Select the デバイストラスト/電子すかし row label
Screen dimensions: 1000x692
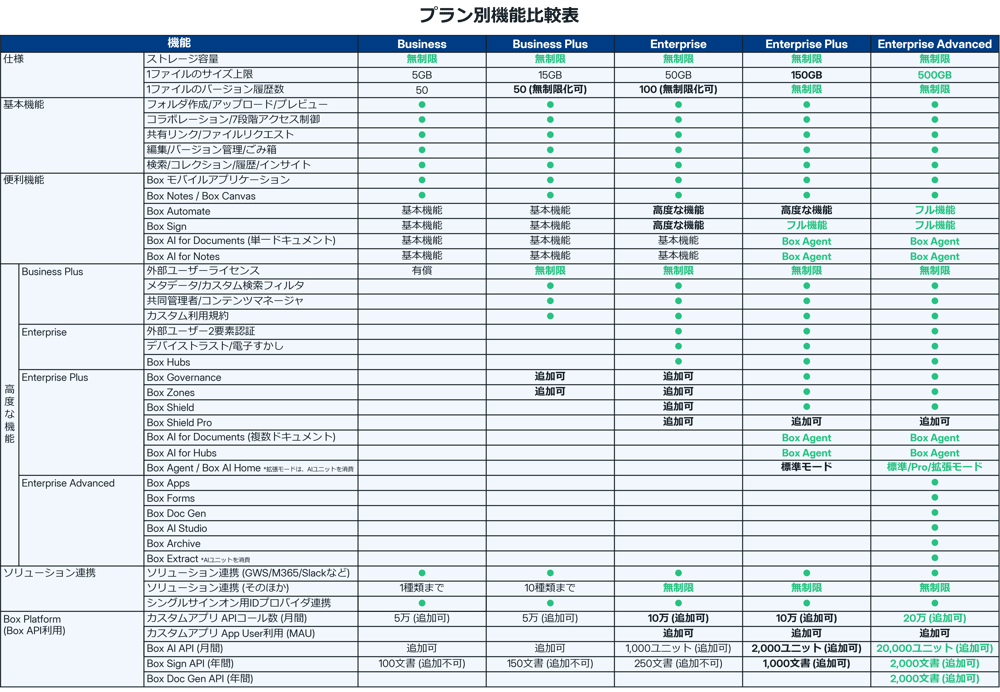coord(215,346)
